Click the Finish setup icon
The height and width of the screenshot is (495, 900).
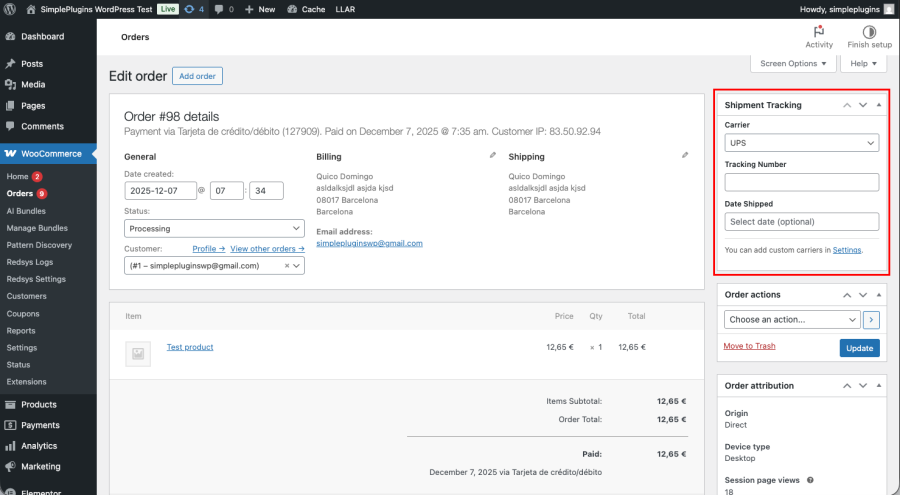pyautogui.click(x=868, y=32)
